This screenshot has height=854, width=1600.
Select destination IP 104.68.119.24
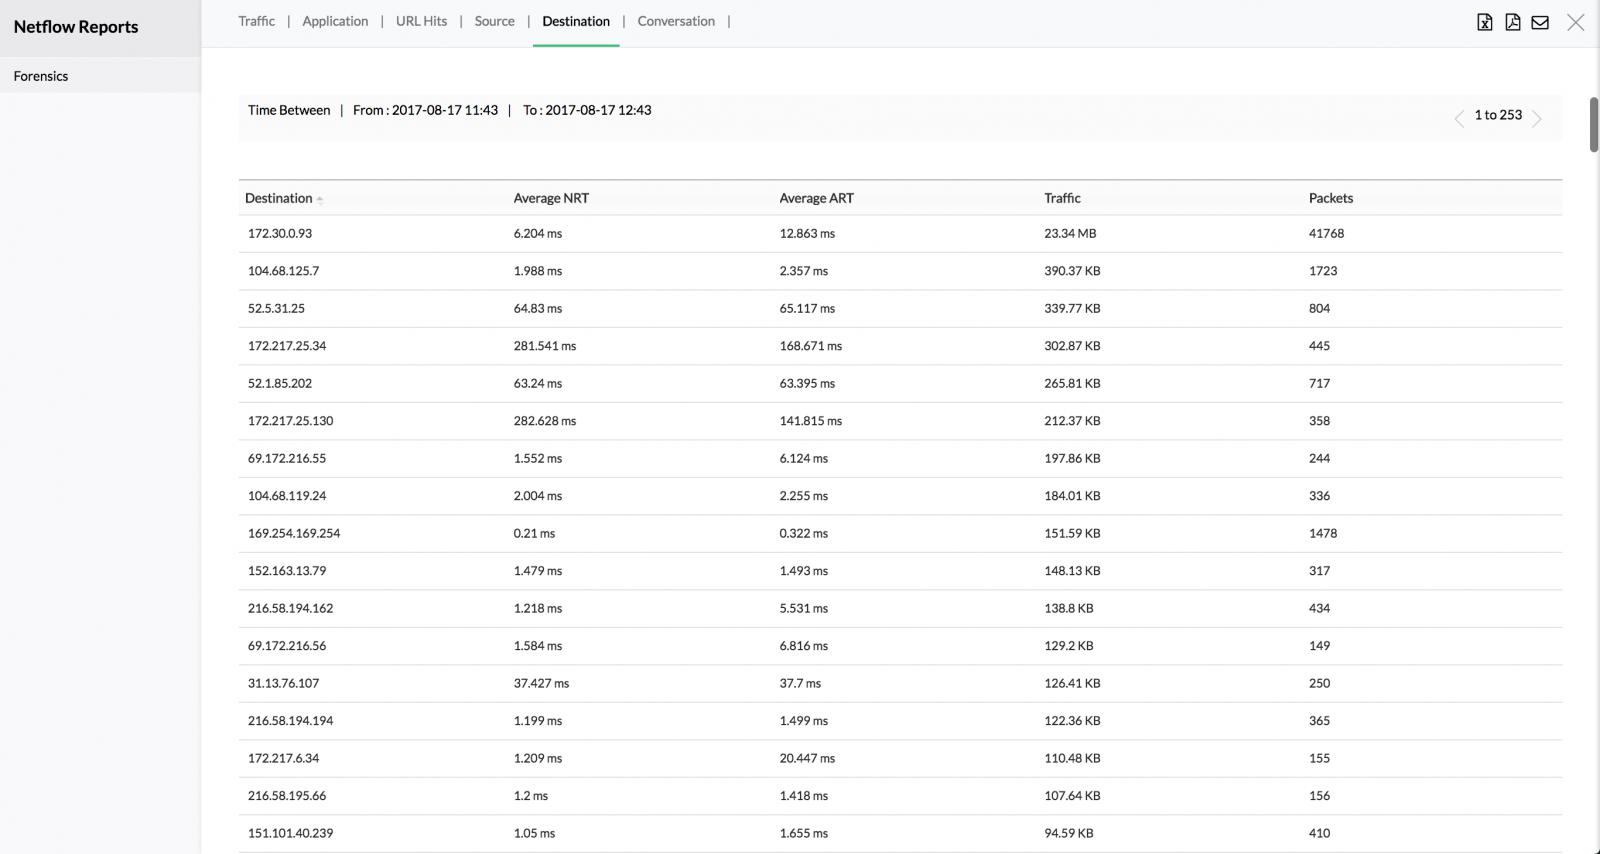(287, 496)
